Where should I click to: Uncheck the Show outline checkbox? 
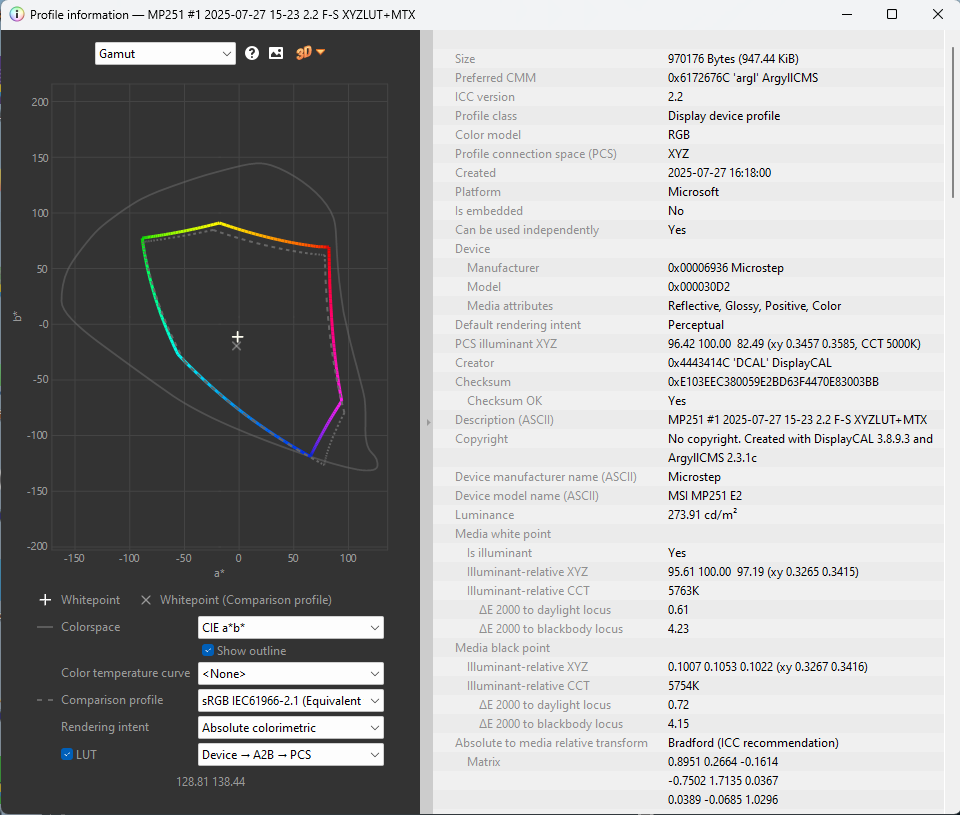208,651
